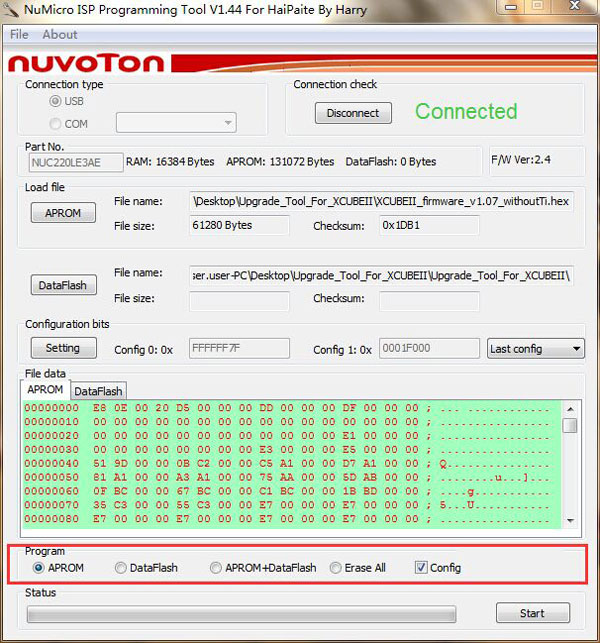Viewport: 600px width, 643px height.
Task: Open configuration bits Setting button
Action: click(x=64, y=348)
